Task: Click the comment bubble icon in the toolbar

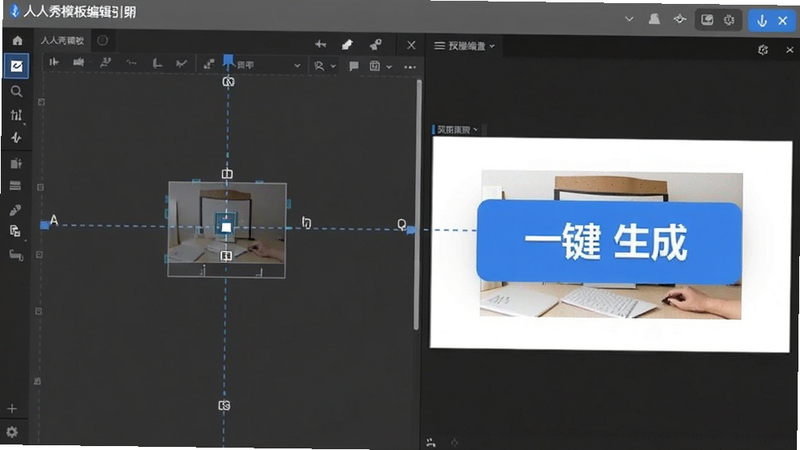Action: (x=354, y=66)
